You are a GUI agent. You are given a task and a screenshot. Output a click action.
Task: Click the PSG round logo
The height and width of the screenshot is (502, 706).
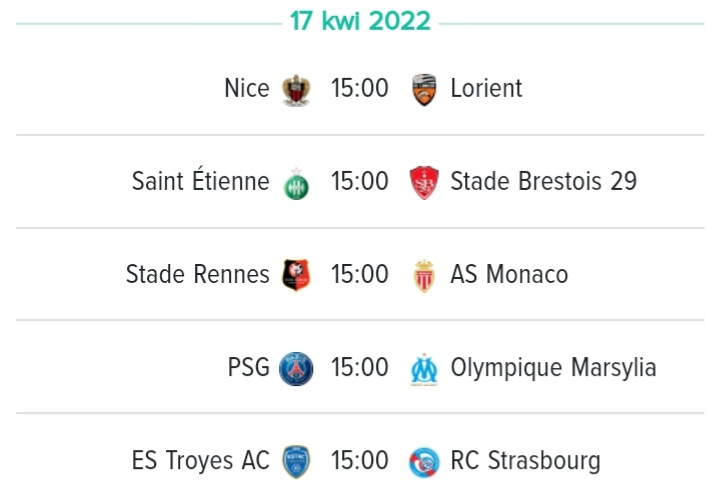coord(296,369)
